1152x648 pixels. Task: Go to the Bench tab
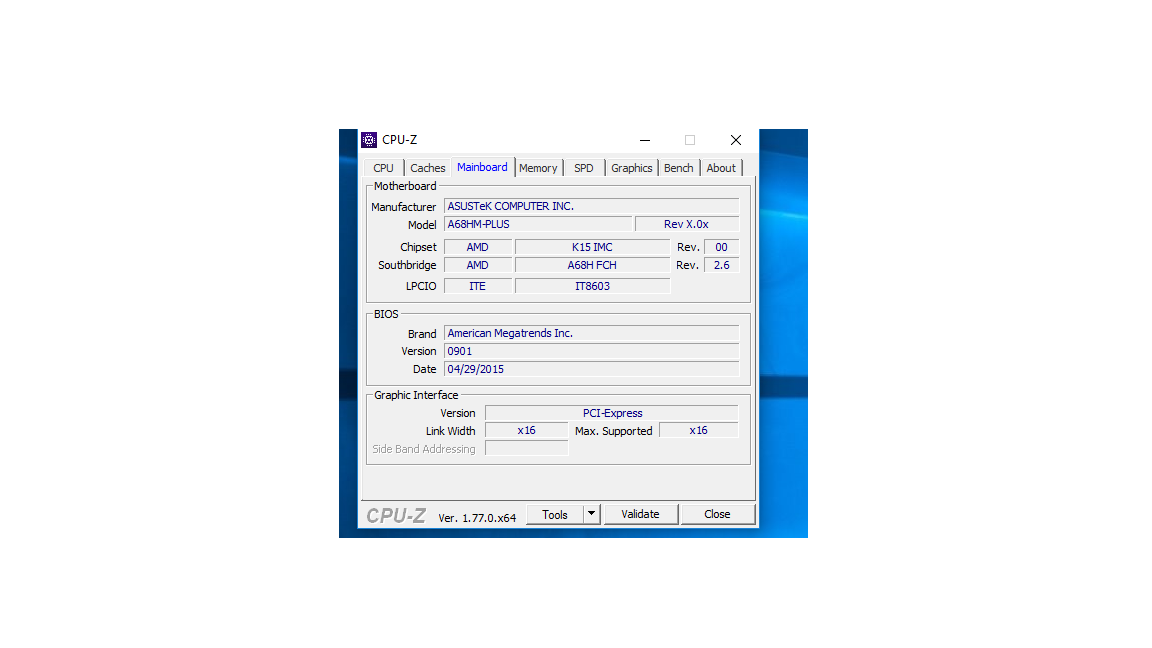click(x=678, y=168)
